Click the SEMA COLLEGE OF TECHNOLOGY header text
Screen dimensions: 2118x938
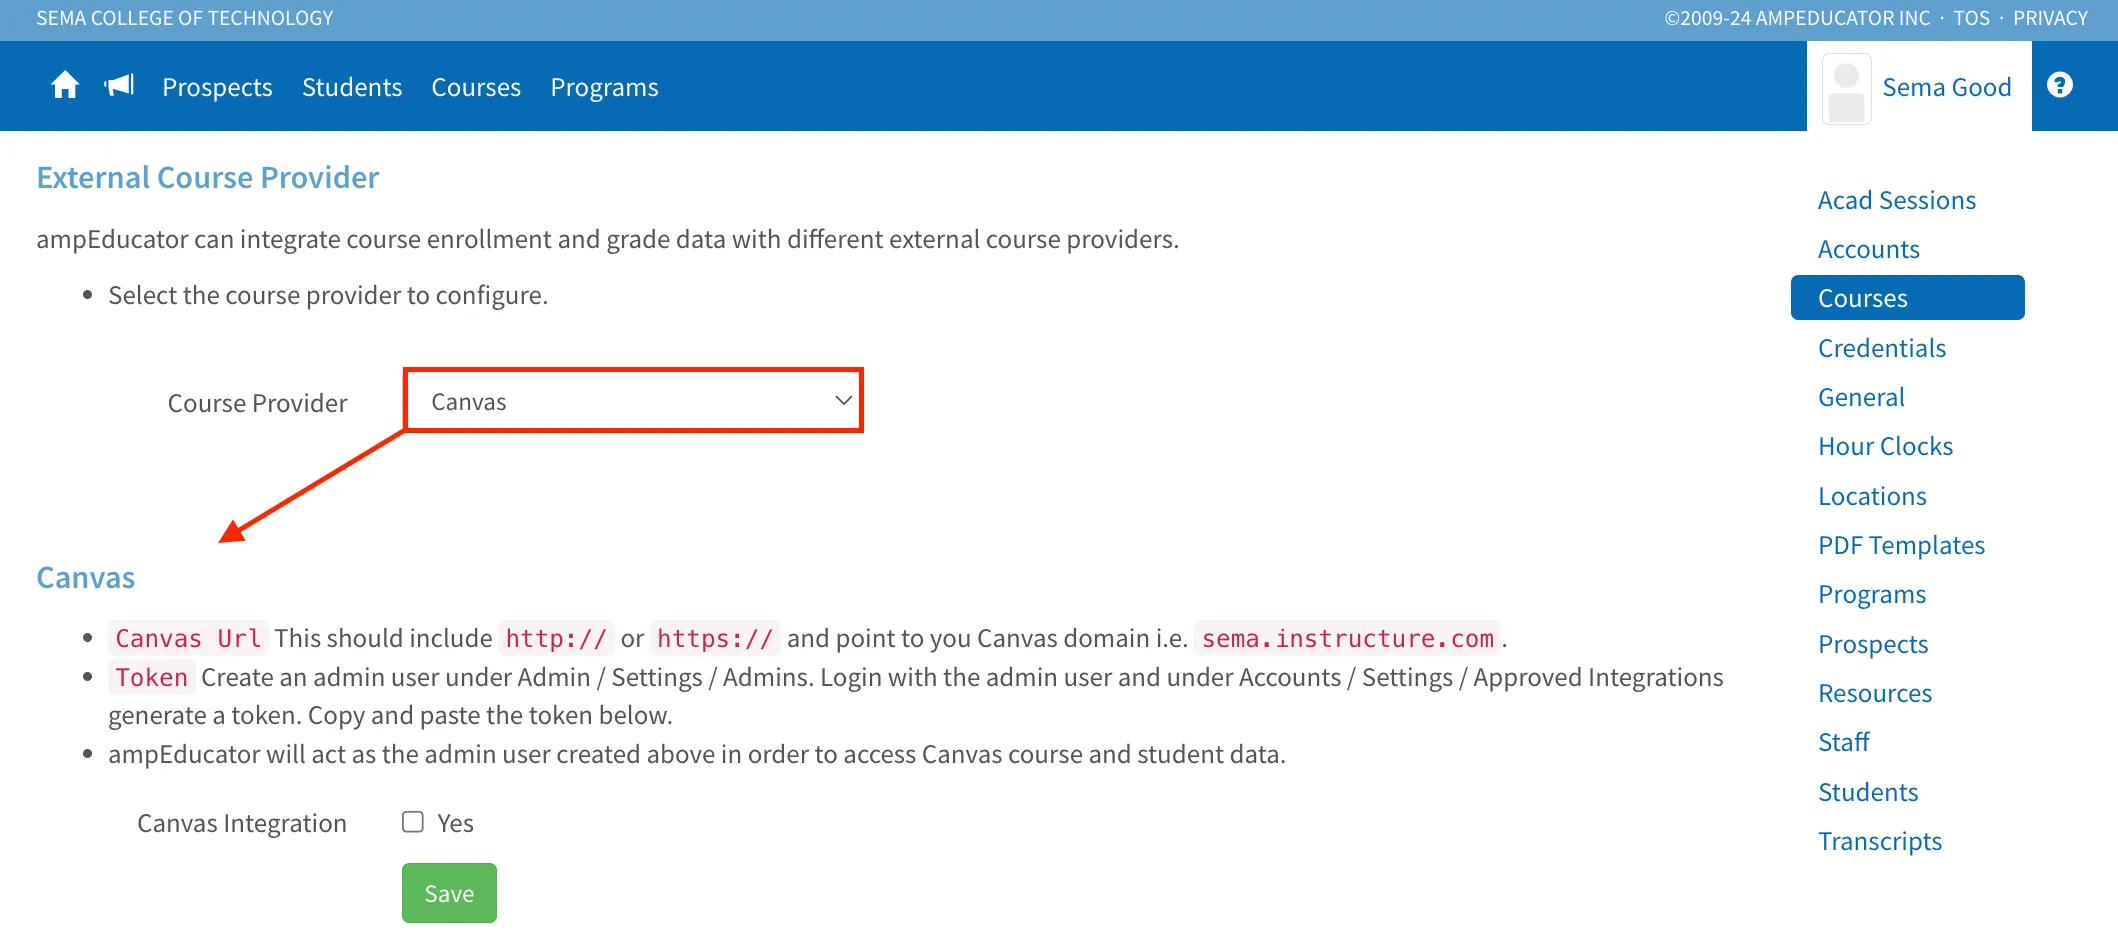tap(185, 18)
